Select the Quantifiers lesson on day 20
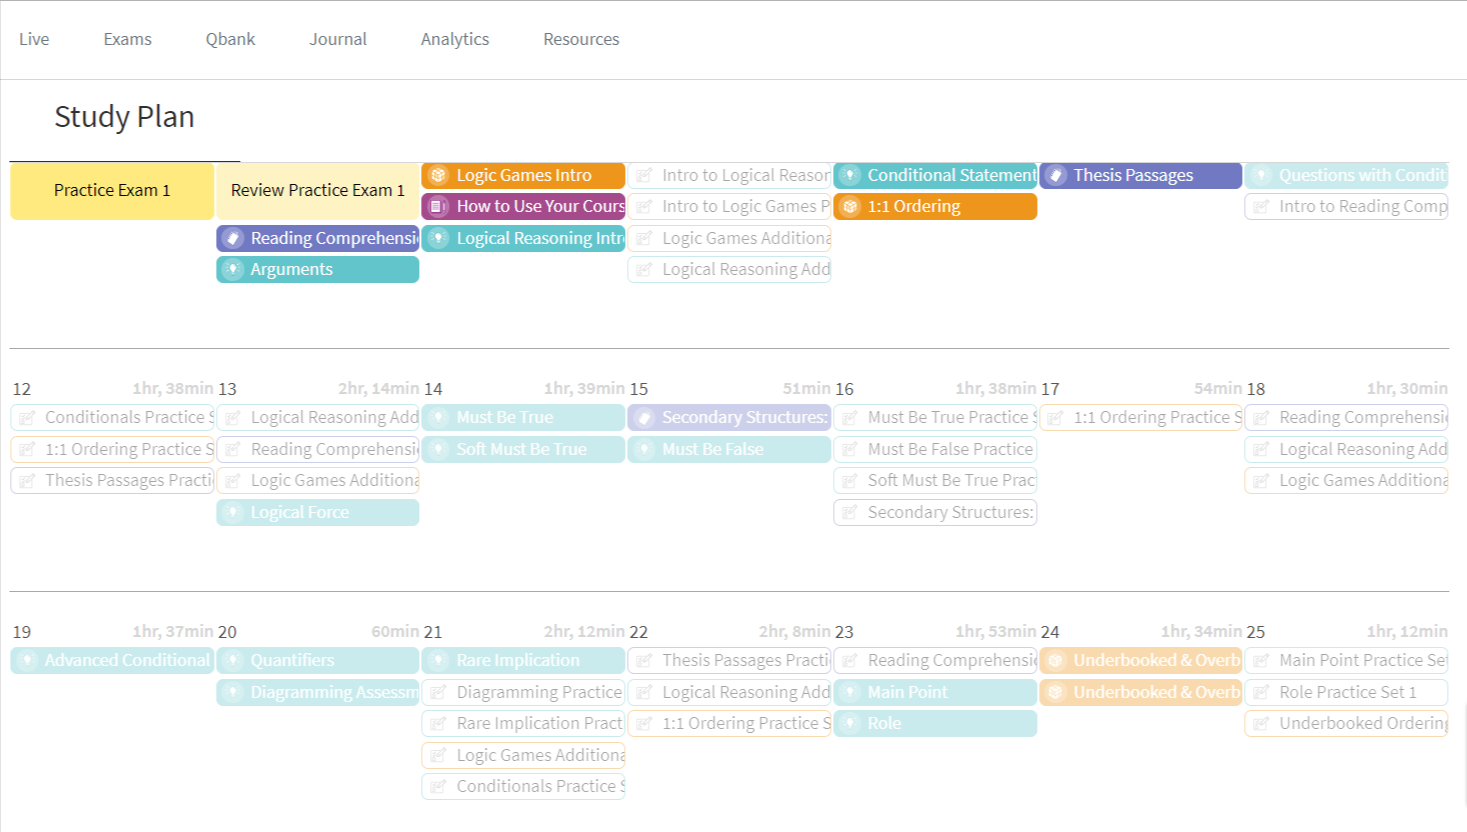The image size is (1467, 832). point(317,661)
